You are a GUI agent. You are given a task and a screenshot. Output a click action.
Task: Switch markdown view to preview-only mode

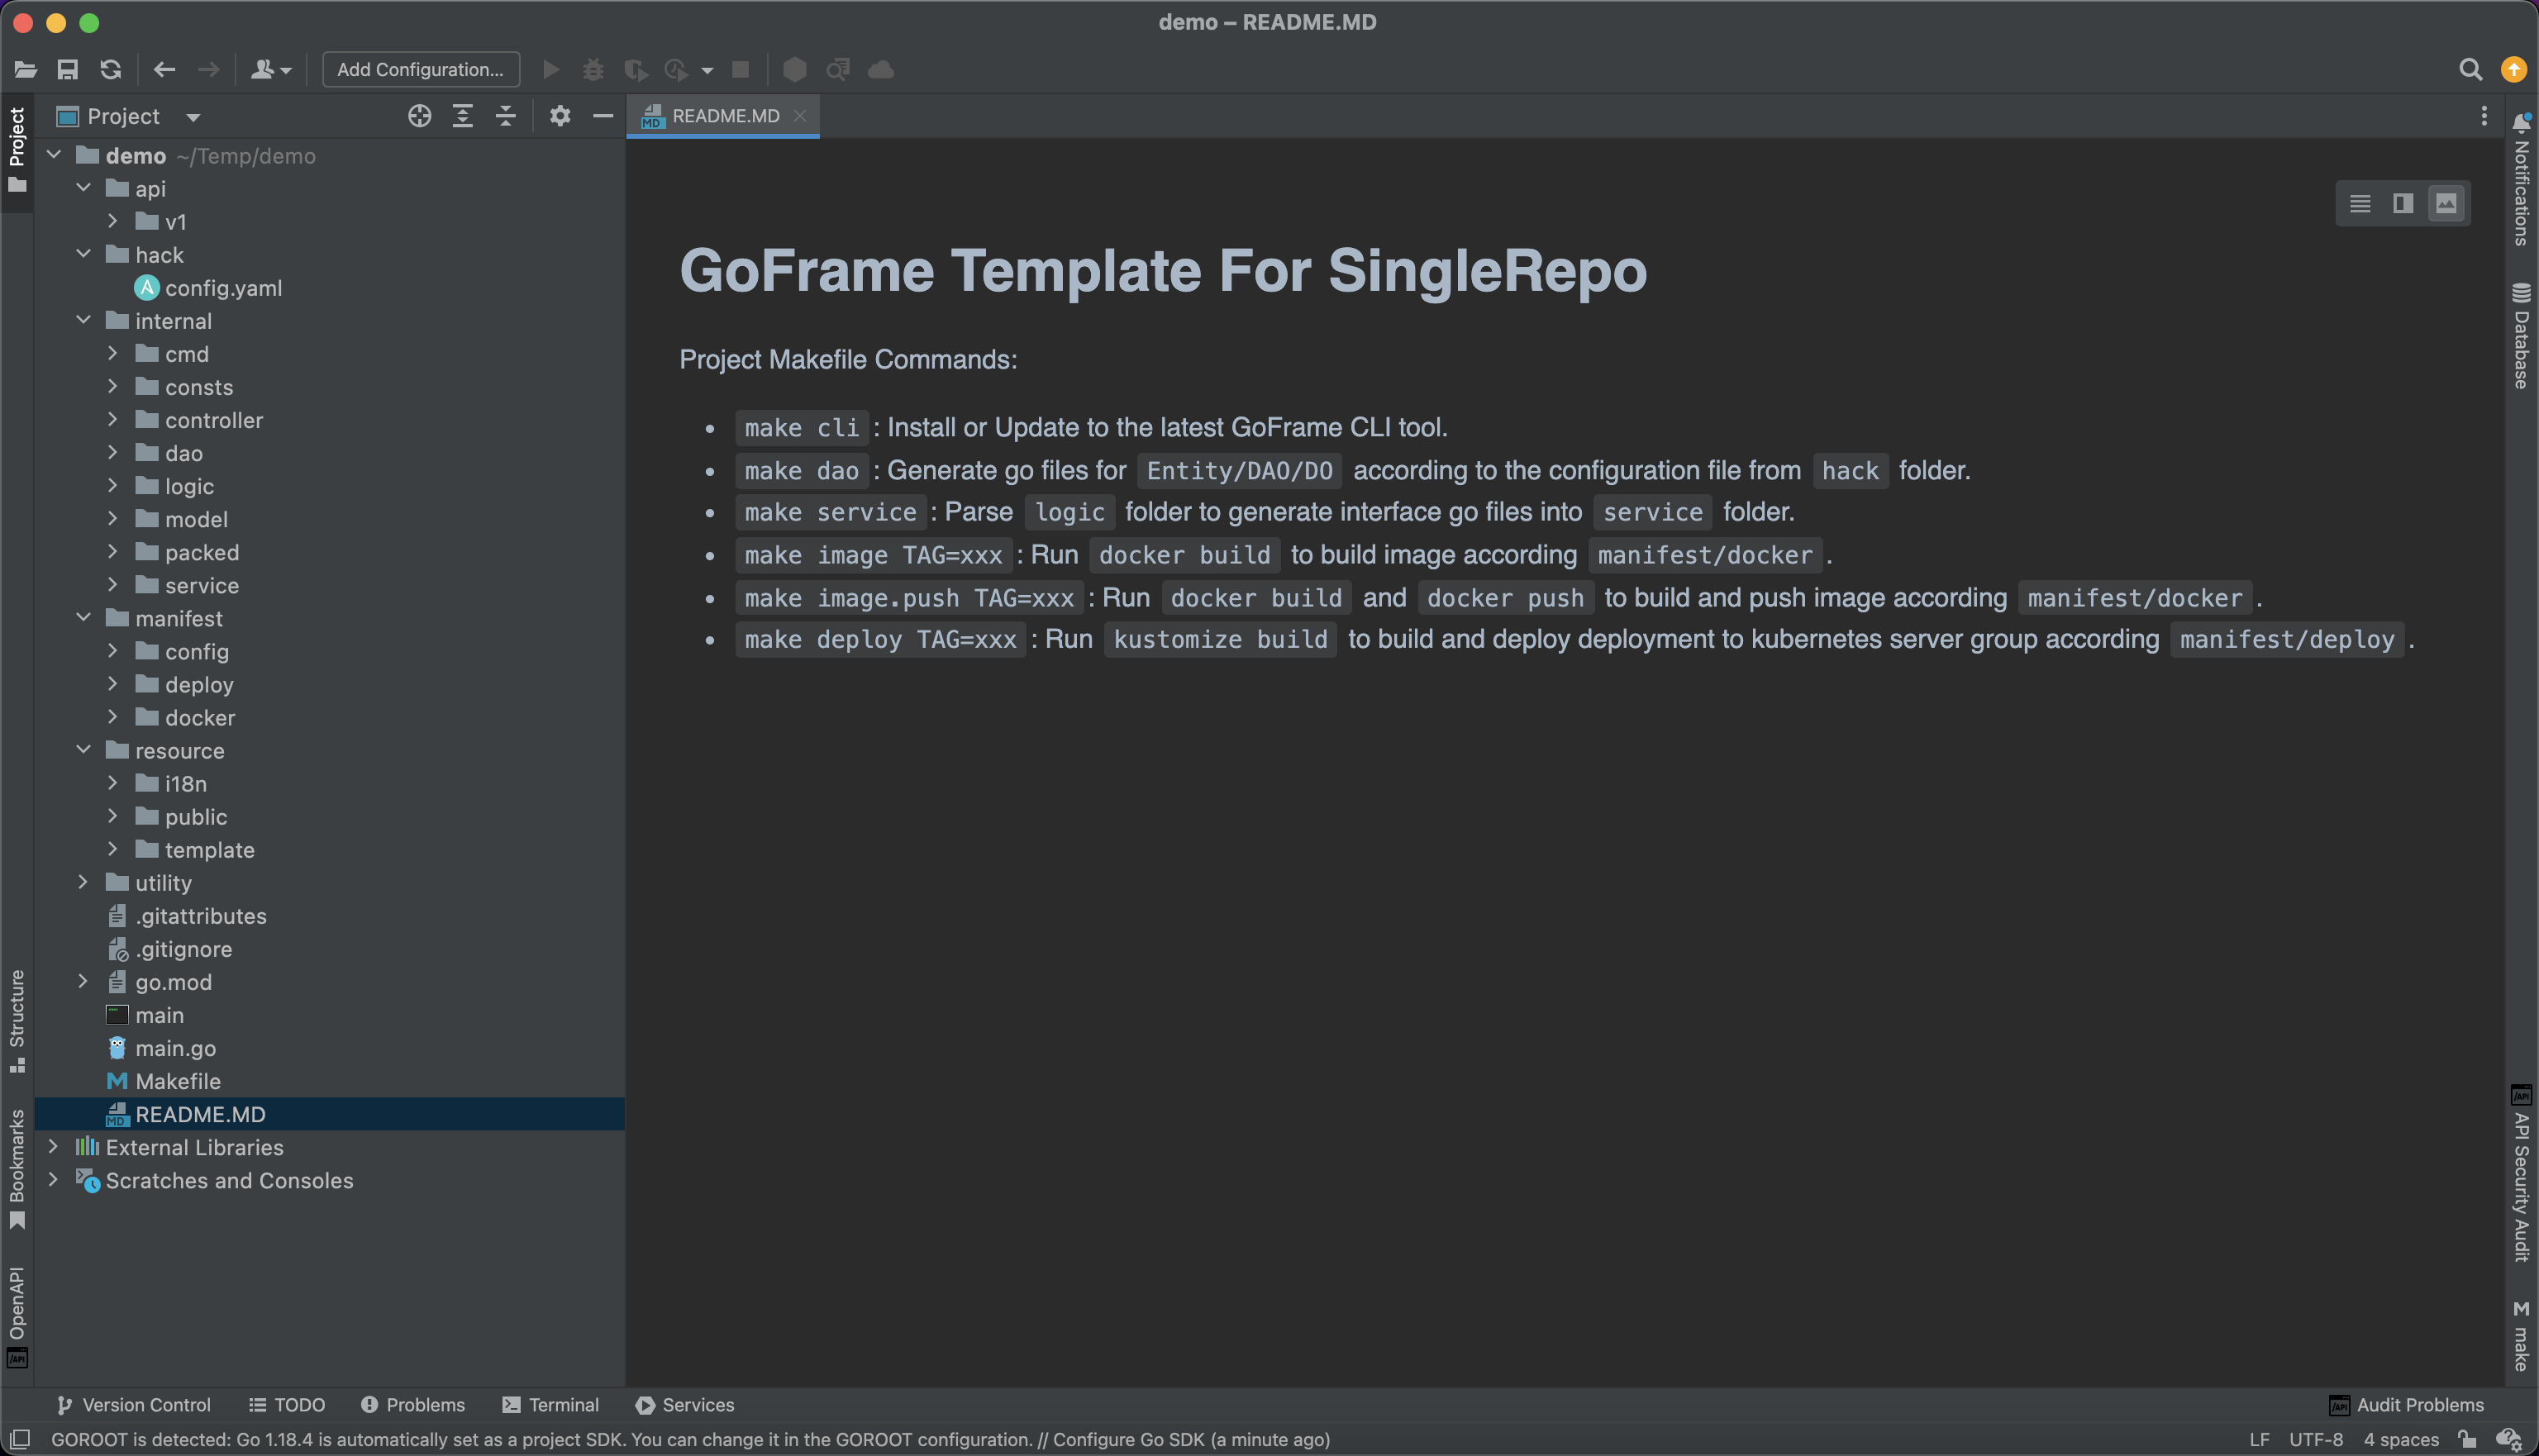click(x=2446, y=203)
